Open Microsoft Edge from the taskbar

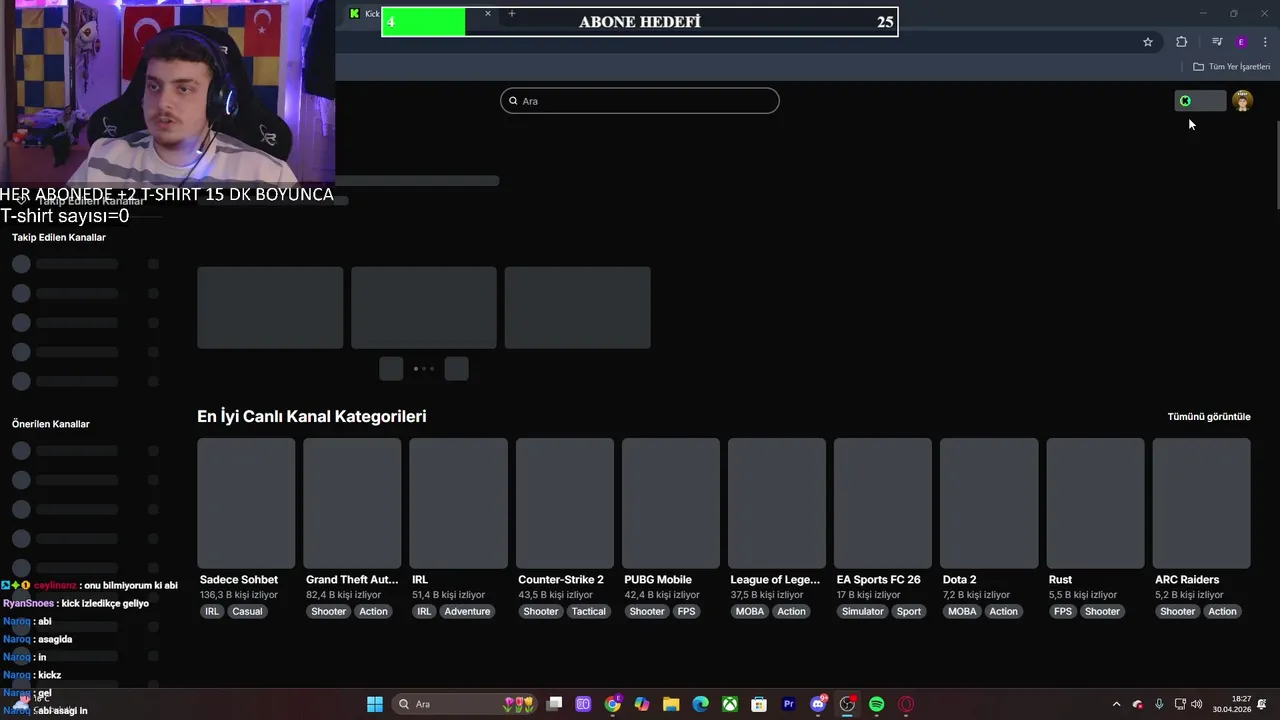[x=701, y=705]
